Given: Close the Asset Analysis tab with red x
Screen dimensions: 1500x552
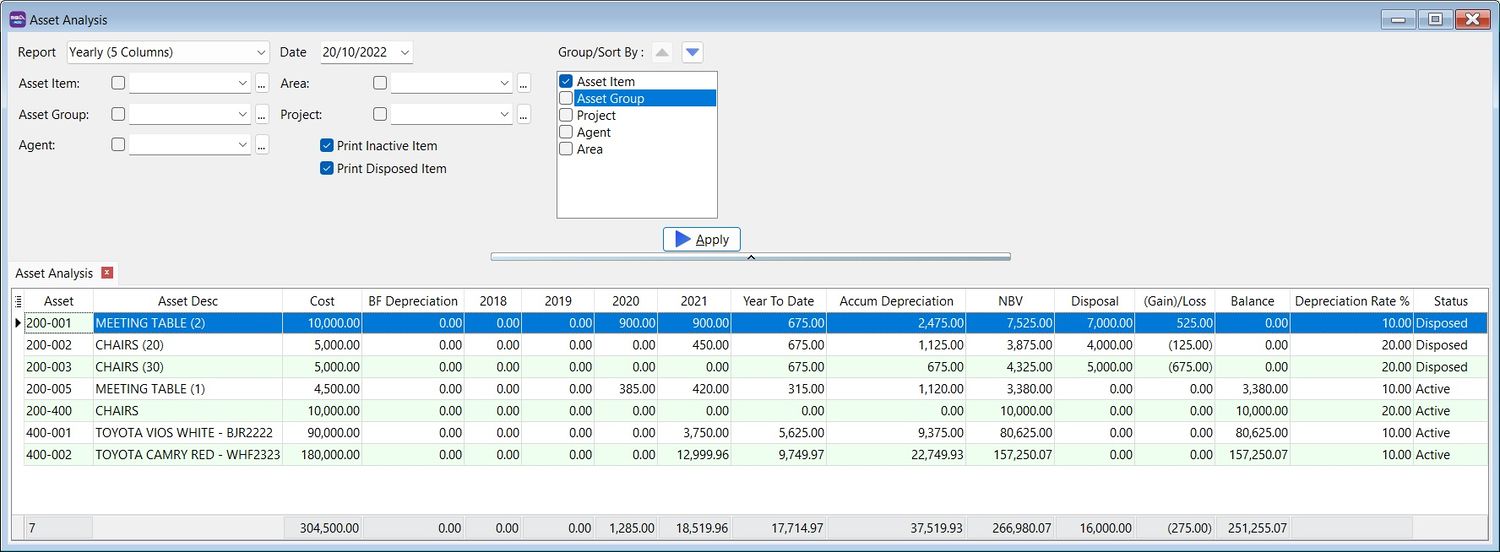Looking at the screenshot, I should (x=107, y=273).
